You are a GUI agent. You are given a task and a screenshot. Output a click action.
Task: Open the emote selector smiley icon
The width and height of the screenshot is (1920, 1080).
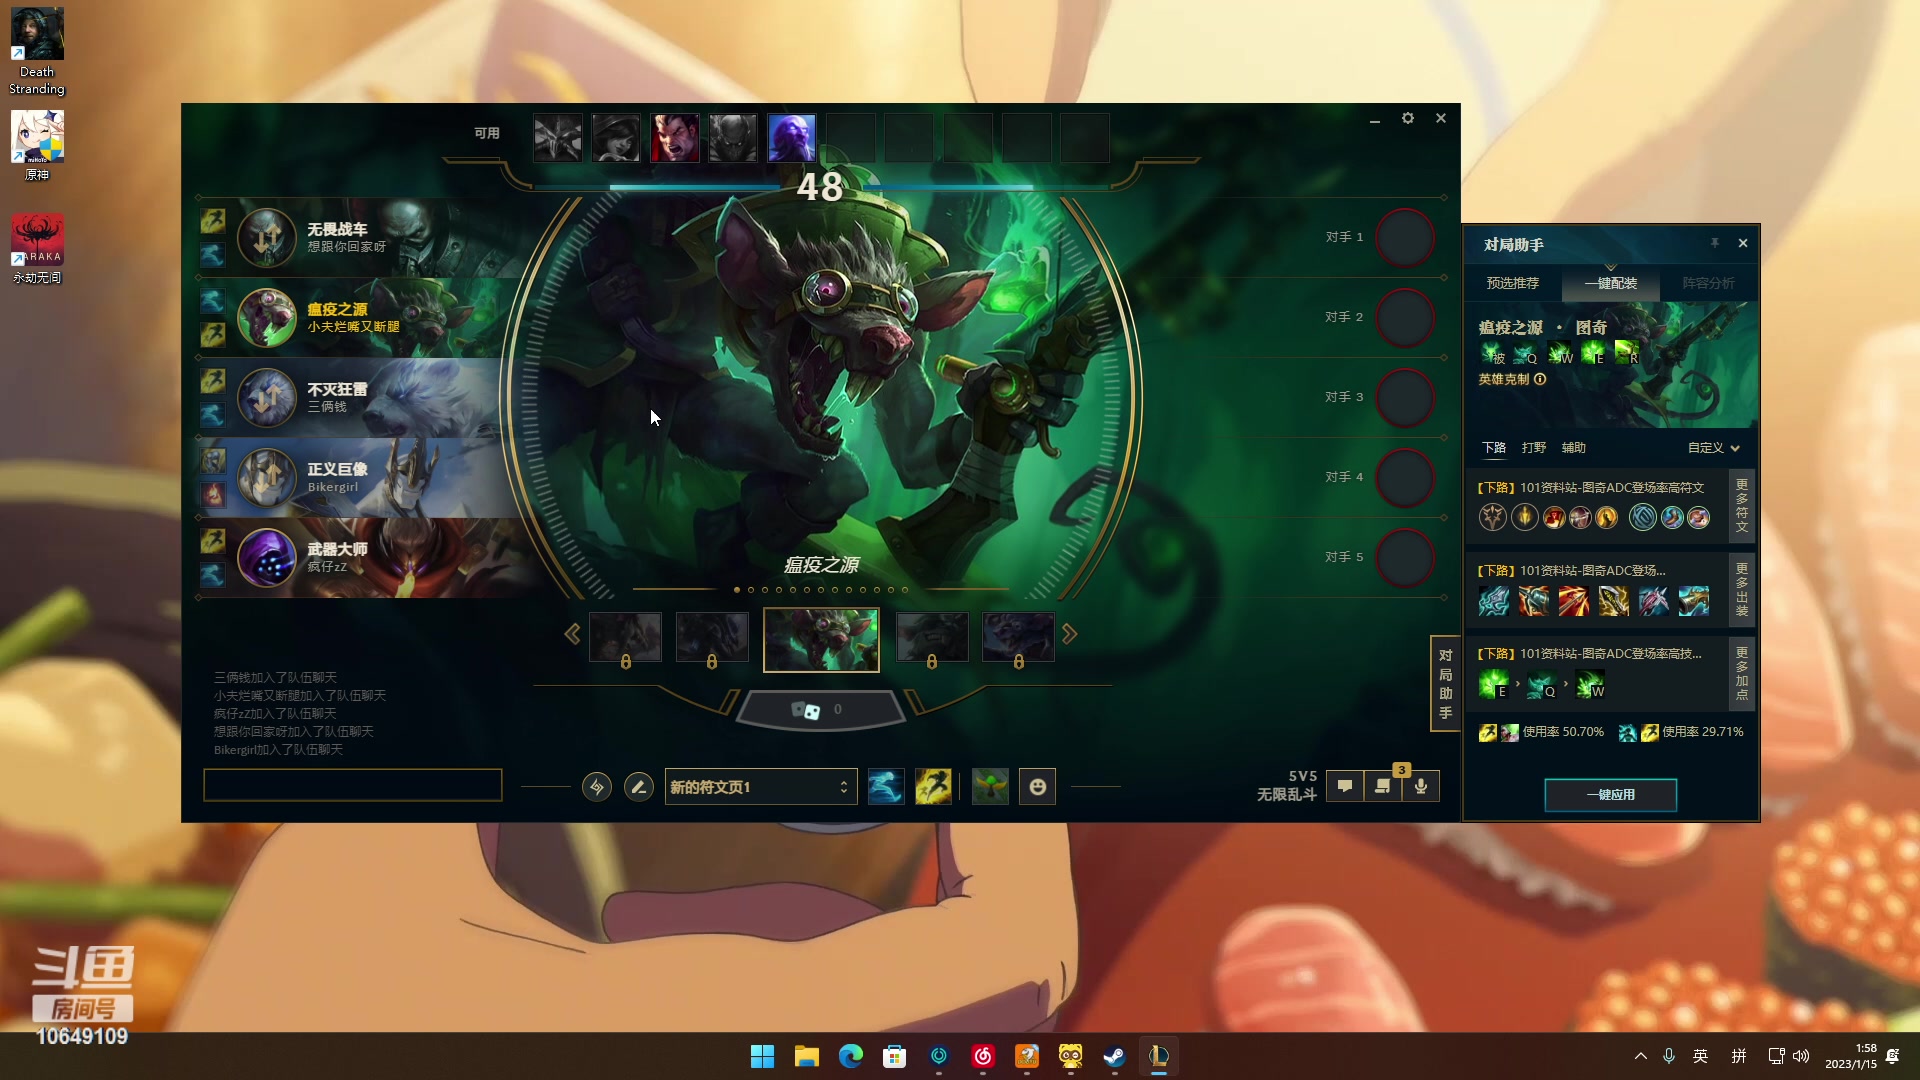(x=1037, y=787)
